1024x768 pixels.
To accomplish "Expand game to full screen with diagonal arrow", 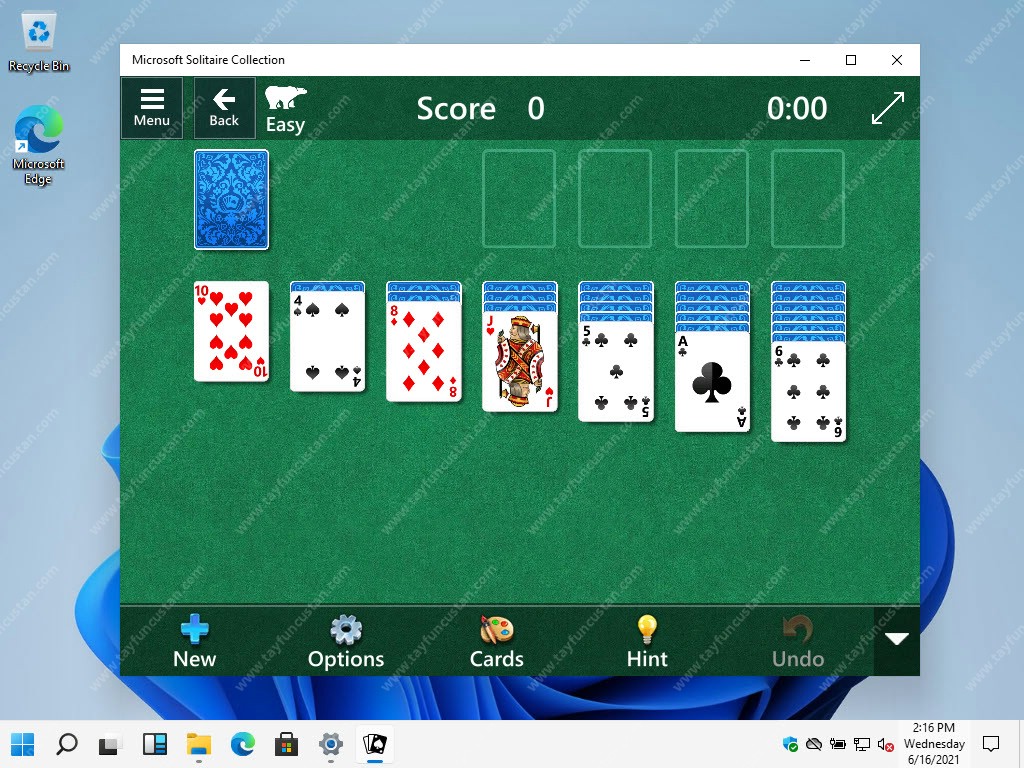I will (888, 108).
